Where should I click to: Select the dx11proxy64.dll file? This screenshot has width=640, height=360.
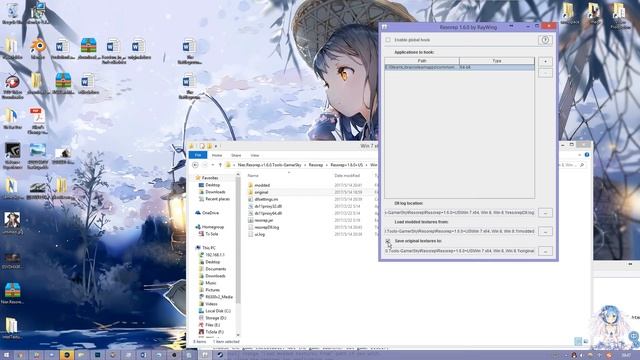click(268, 213)
